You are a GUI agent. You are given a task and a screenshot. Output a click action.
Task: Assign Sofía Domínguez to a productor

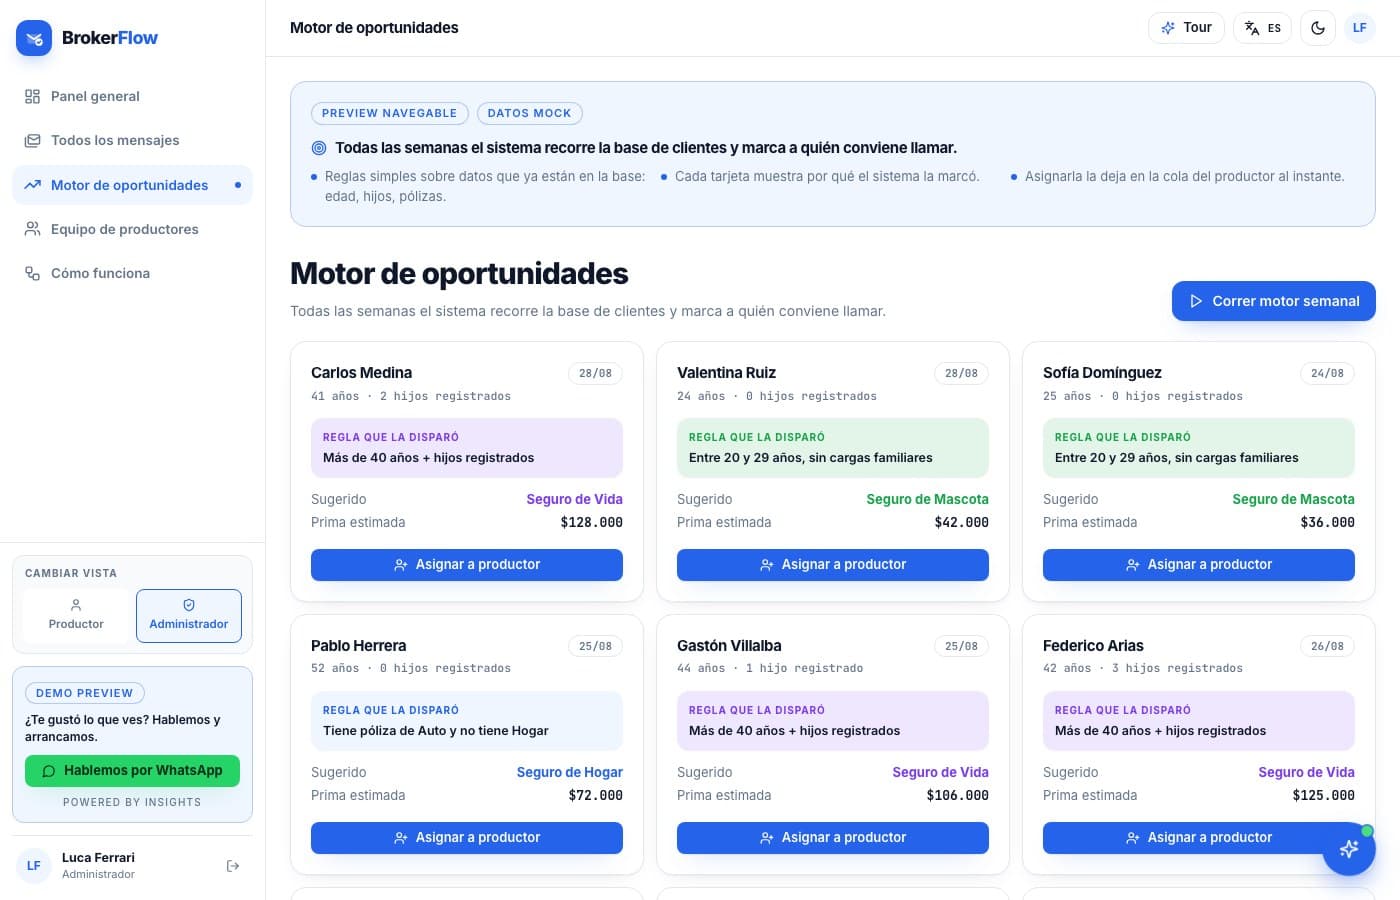(x=1199, y=565)
